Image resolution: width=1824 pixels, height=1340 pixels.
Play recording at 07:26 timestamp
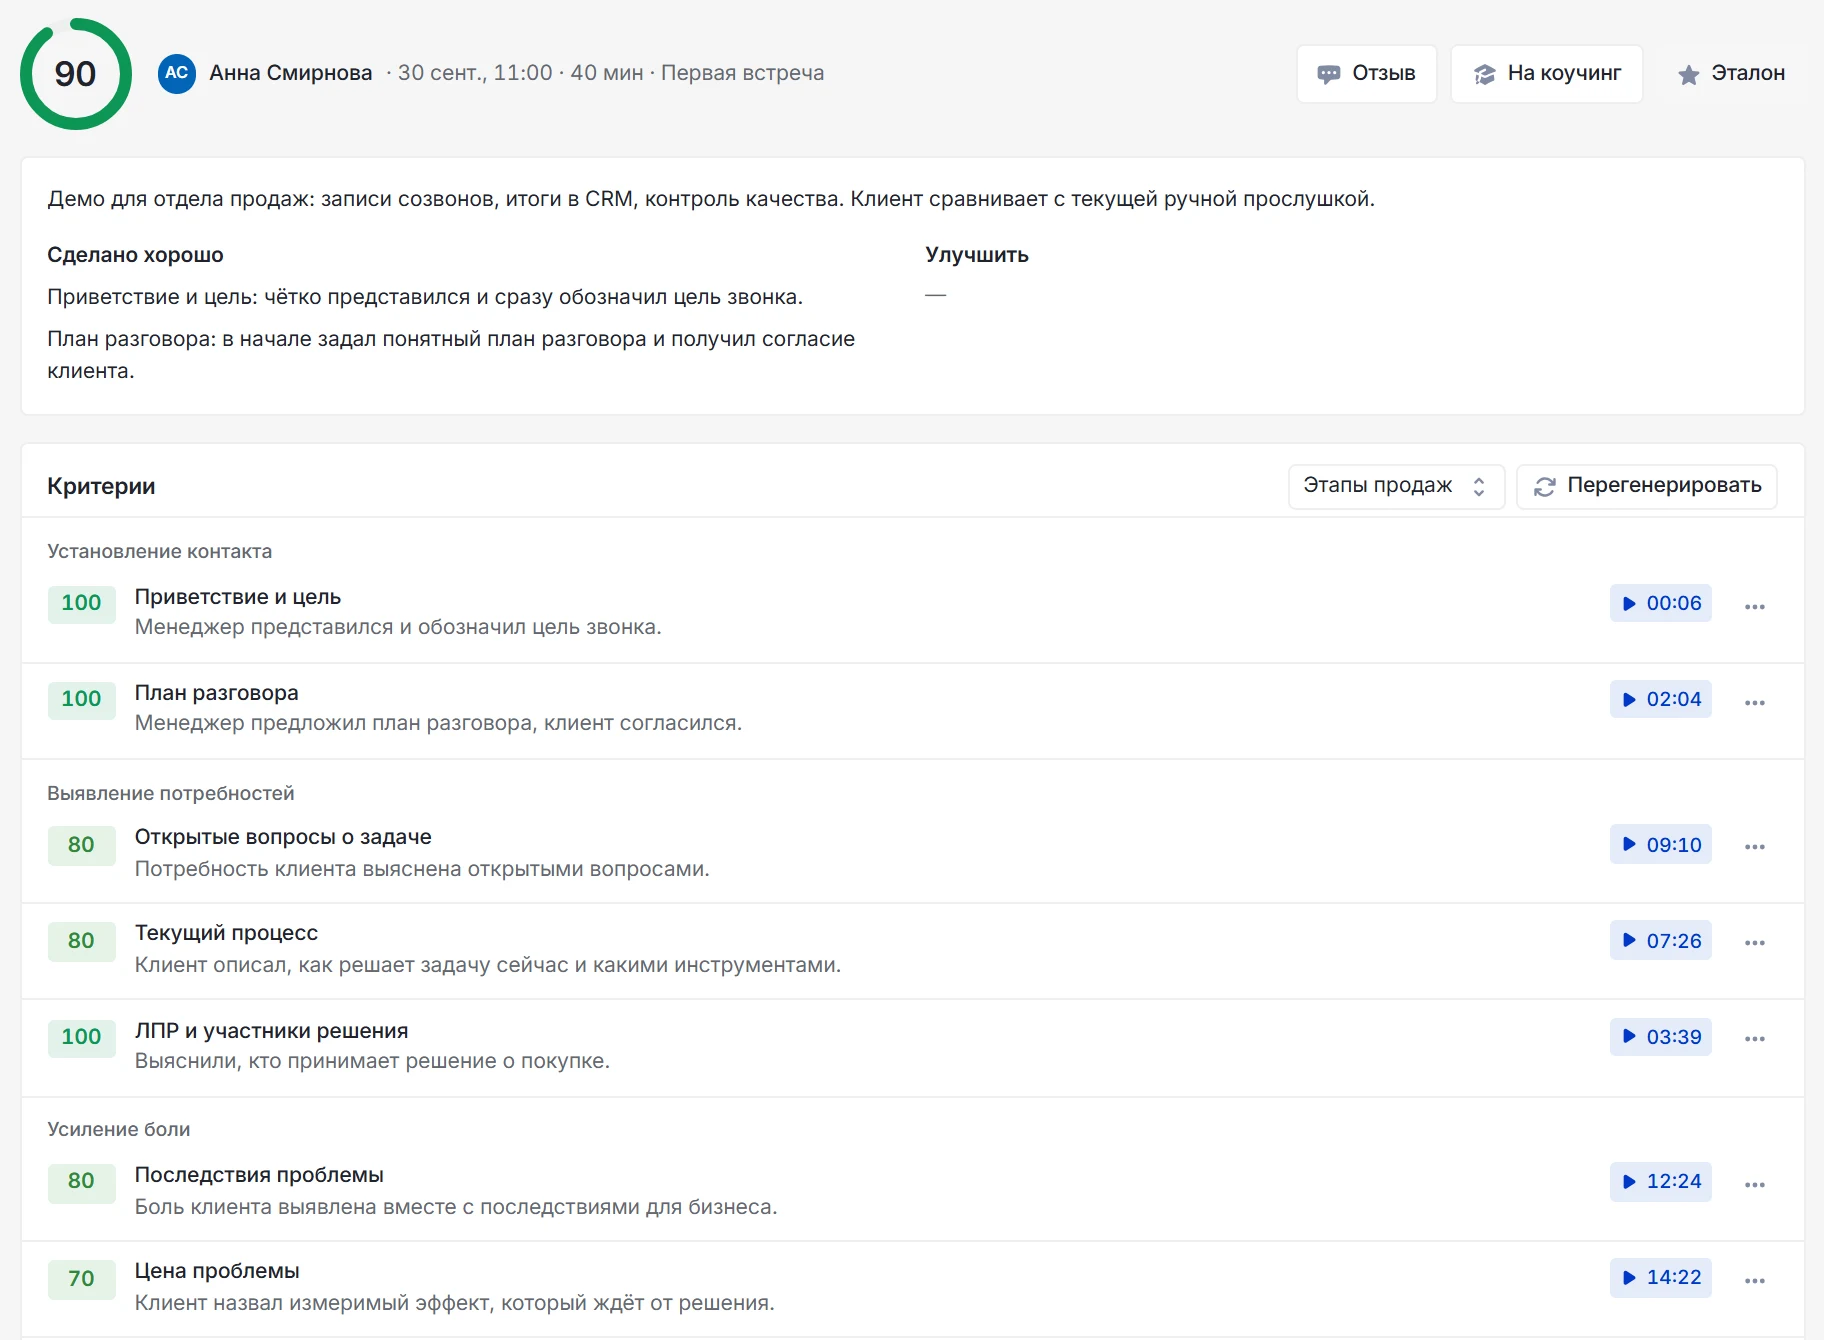[1660, 941]
